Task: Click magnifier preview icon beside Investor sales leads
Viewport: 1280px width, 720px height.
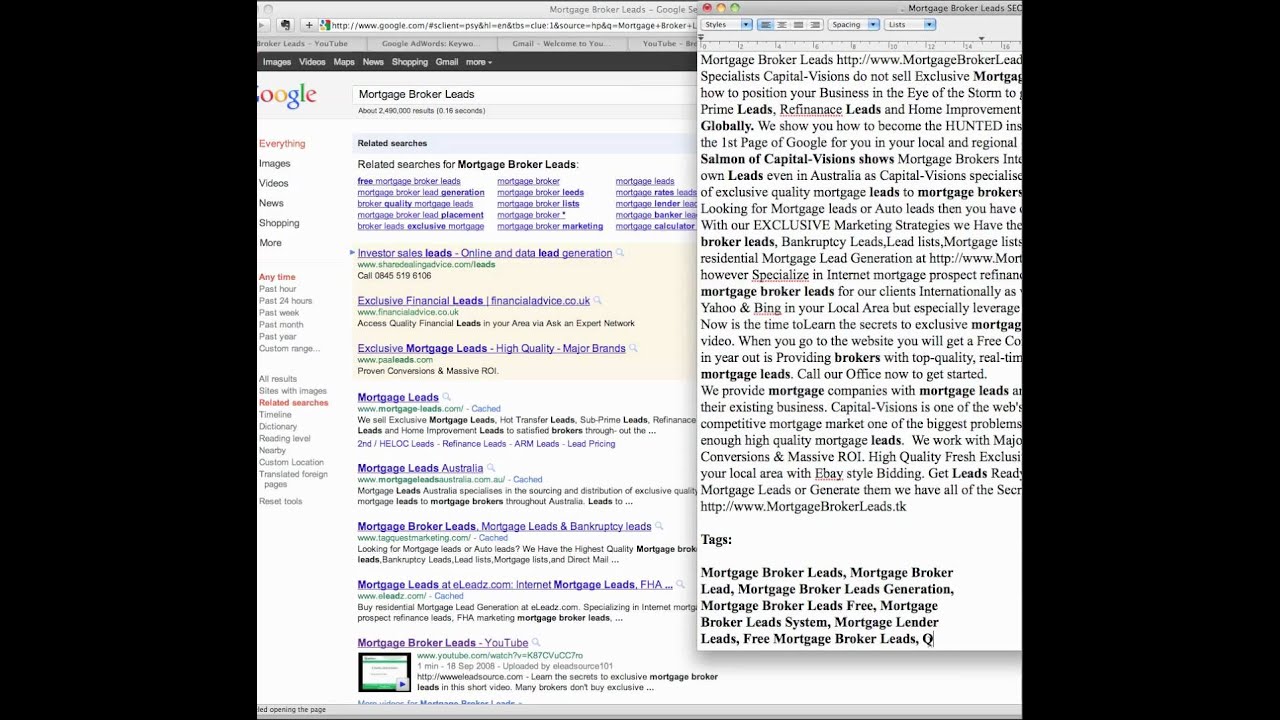Action: (620, 253)
